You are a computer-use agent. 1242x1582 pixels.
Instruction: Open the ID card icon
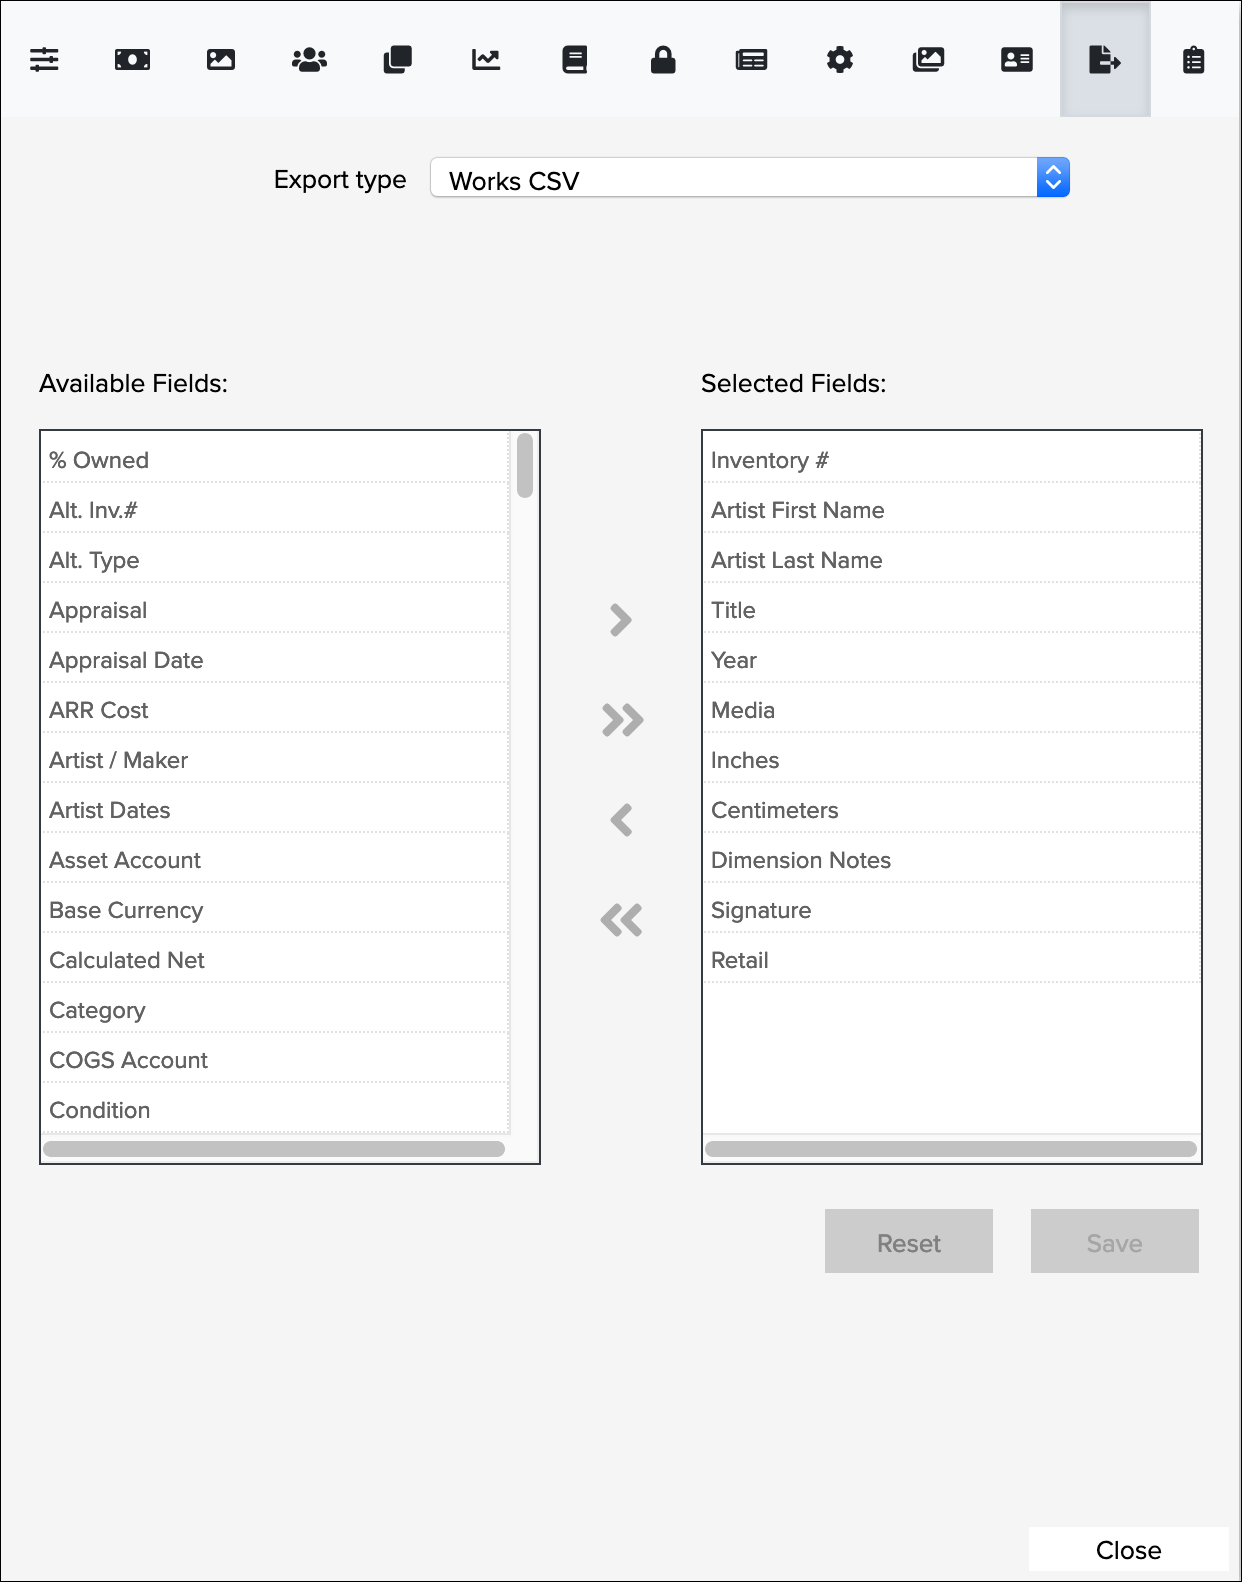(x=1017, y=60)
